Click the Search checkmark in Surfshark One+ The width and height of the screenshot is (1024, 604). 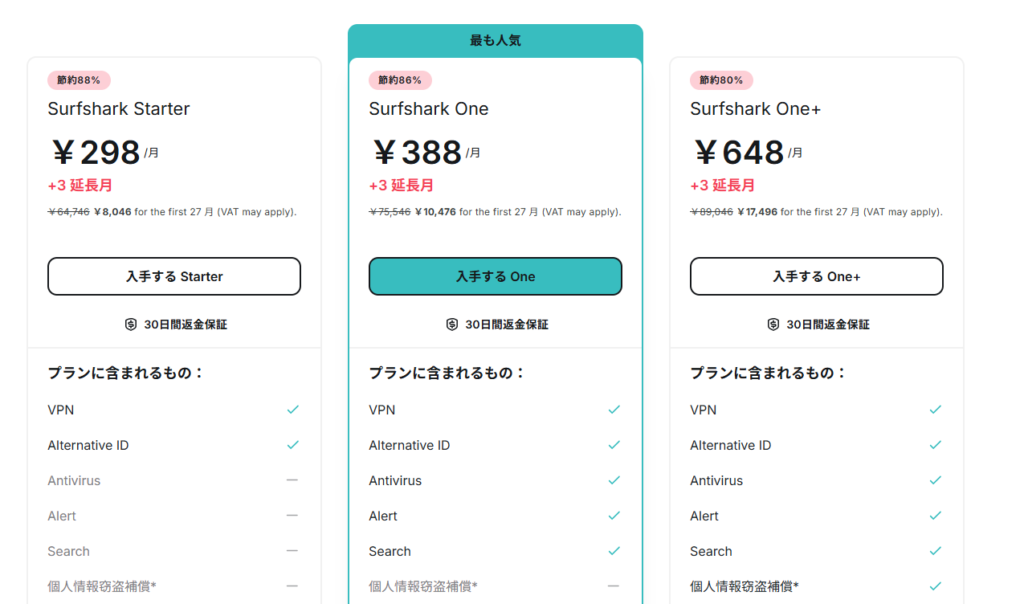click(935, 551)
